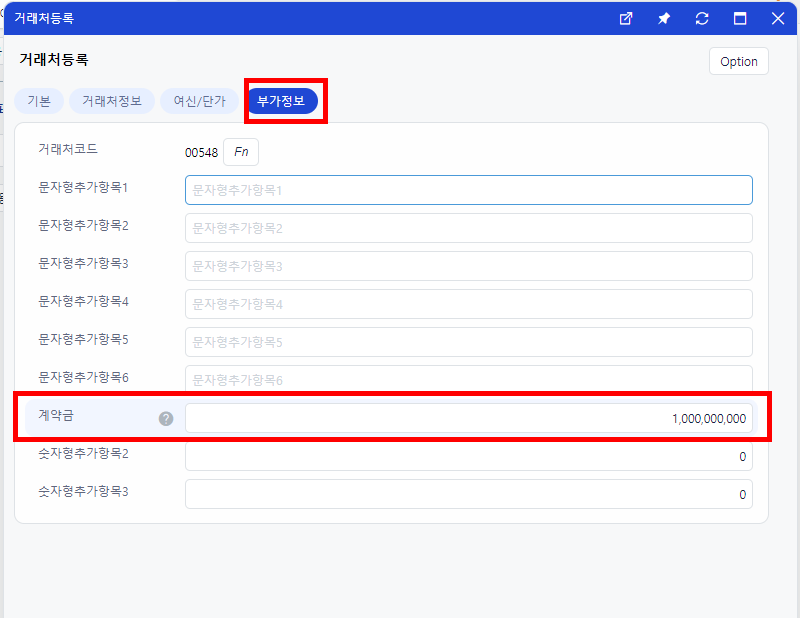
Task: Switch to the 거래처정보 tab
Action: click(x=112, y=101)
